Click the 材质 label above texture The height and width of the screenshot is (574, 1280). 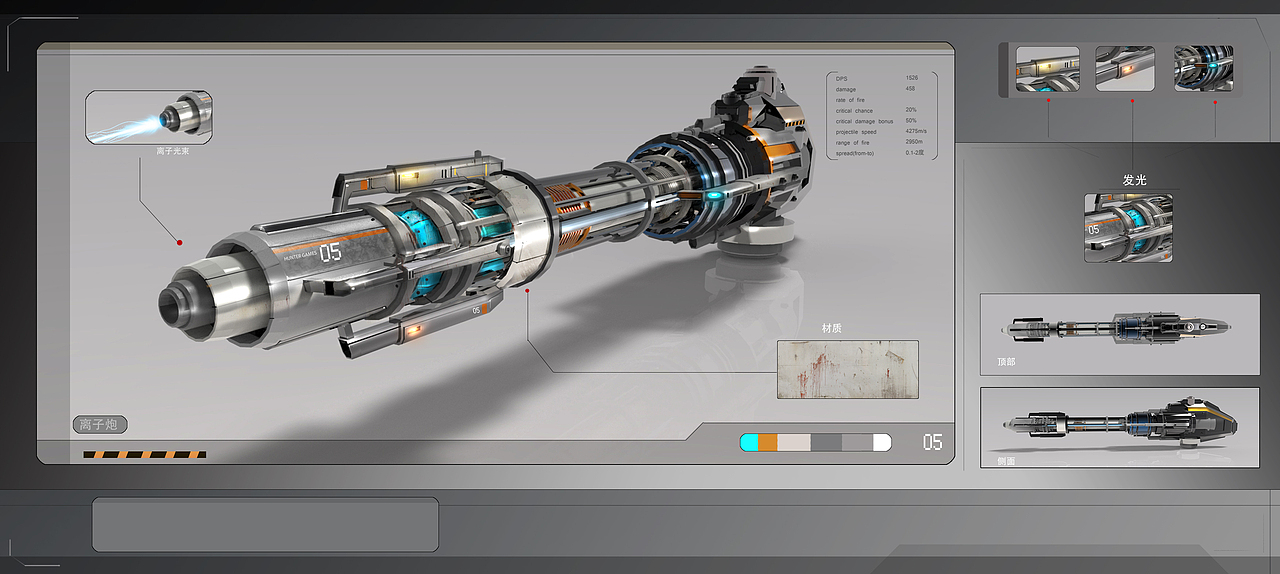click(x=831, y=328)
